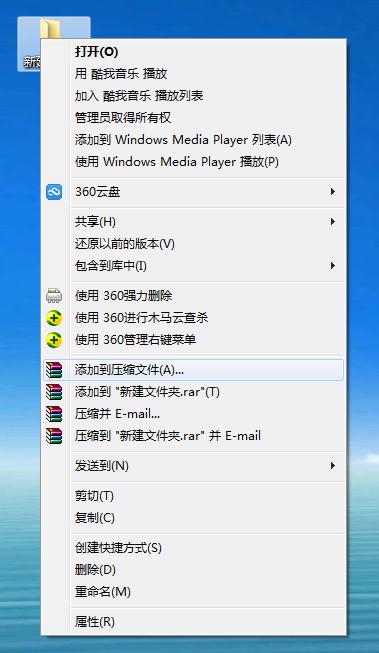The height and width of the screenshot is (653, 379).
Task: Expand the 发送到(N) submenu arrow
Action: [332, 466]
